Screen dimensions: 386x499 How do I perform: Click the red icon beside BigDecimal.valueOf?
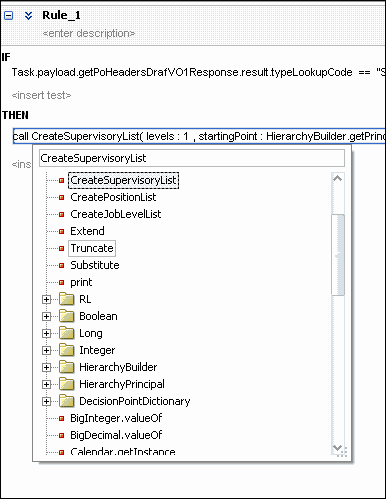point(61,436)
